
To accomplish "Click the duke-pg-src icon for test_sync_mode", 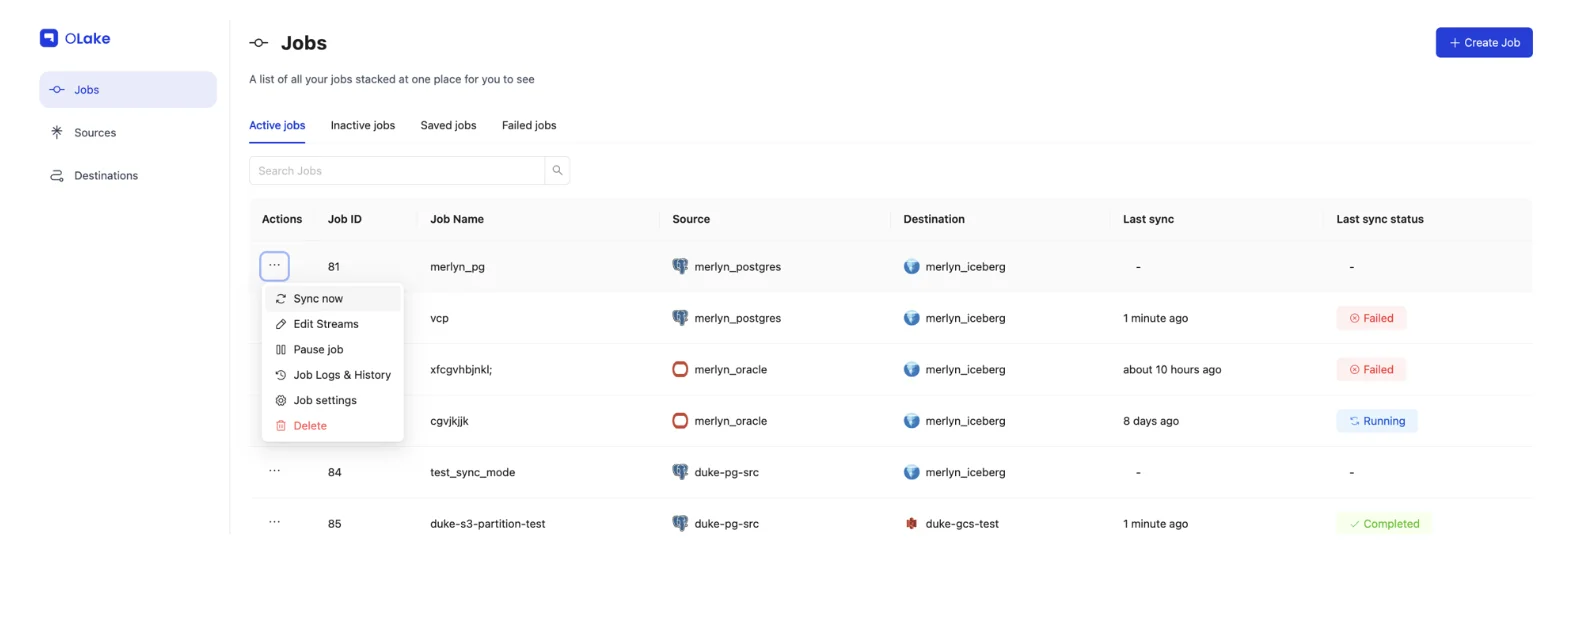I will [x=680, y=473].
